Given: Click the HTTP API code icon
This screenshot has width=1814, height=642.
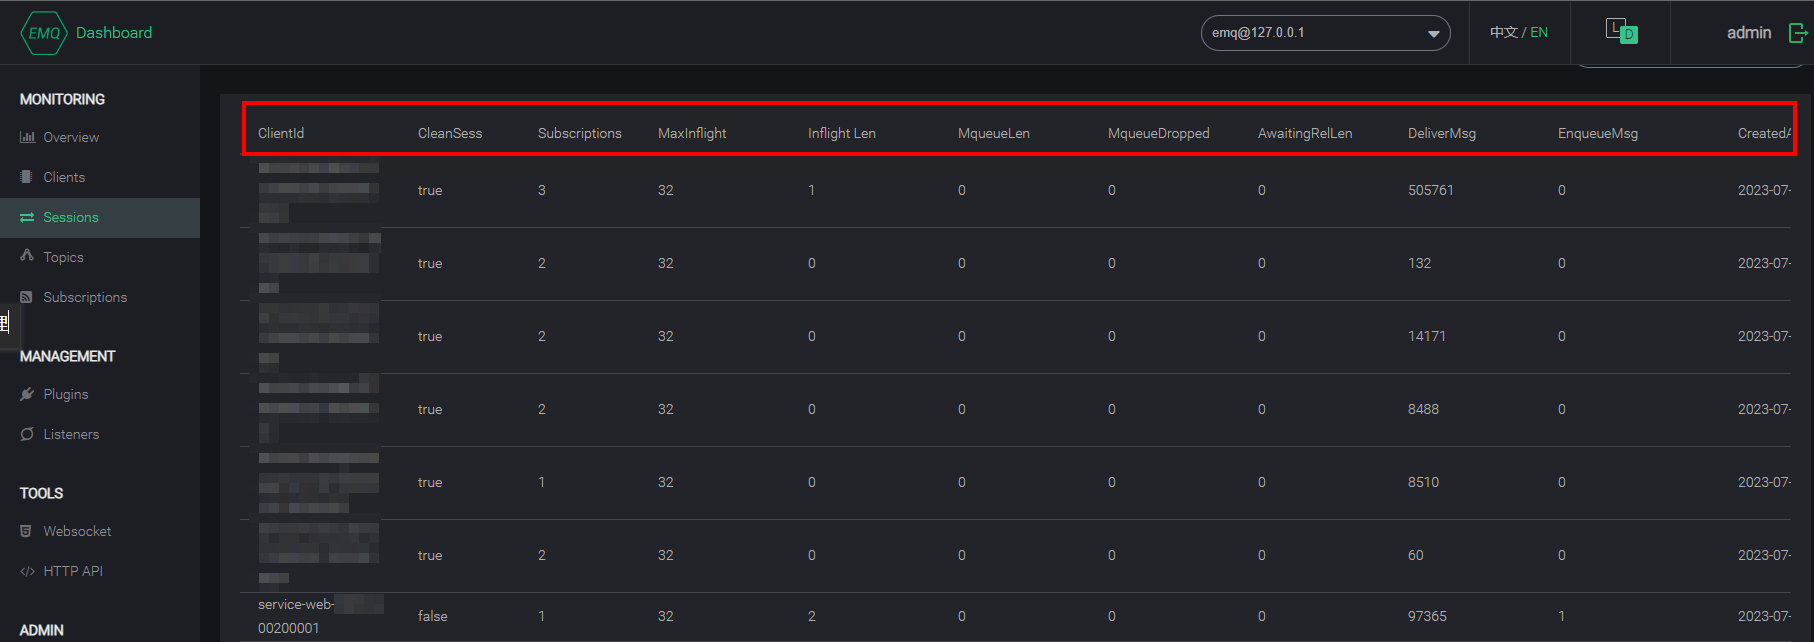Looking at the screenshot, I should pos(27,571).
